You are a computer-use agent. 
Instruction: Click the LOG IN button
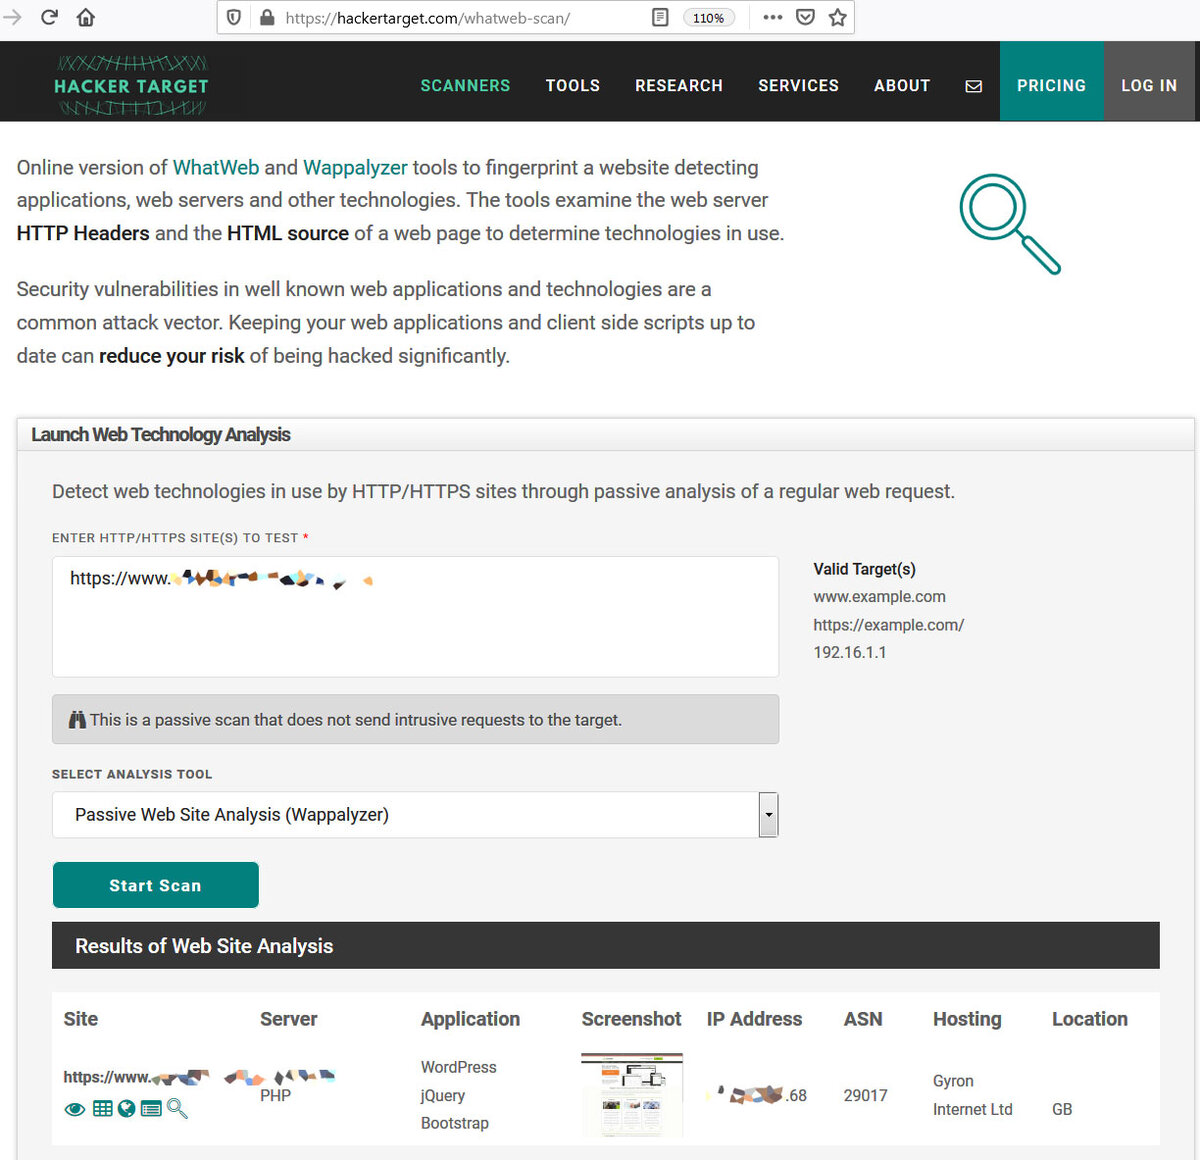coord(1149,81)
